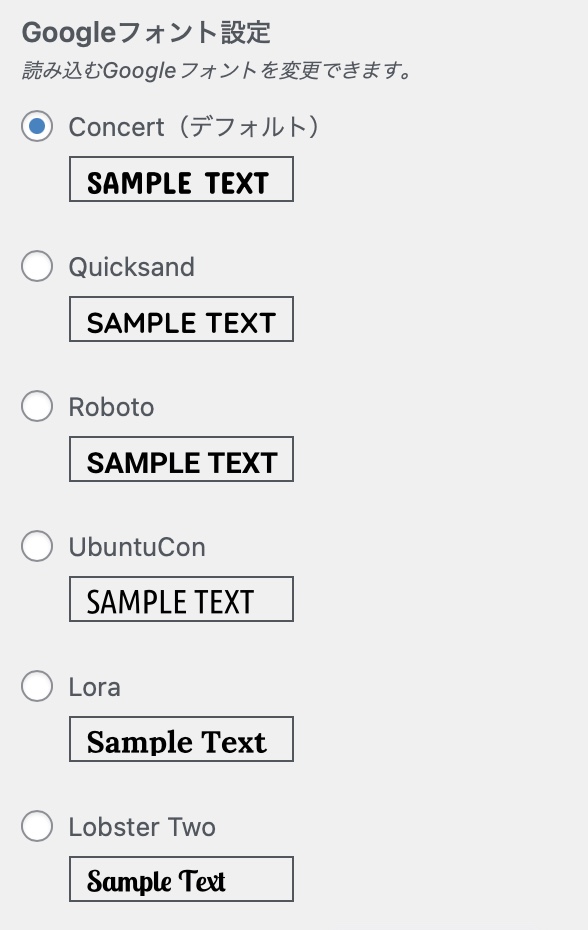Select the UbuntuCon radio button
The height and width of the screenshot is (930, 588).
point(37,546)
